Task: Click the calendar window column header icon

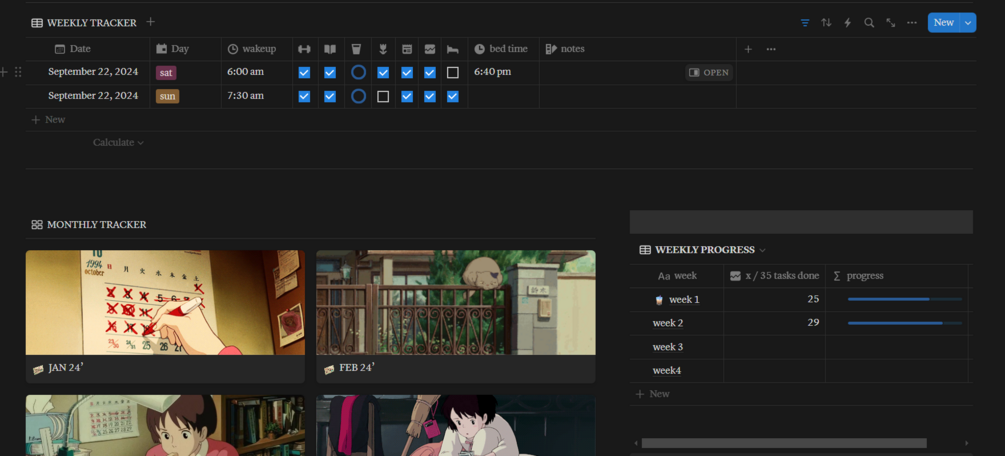Action: 406,49
